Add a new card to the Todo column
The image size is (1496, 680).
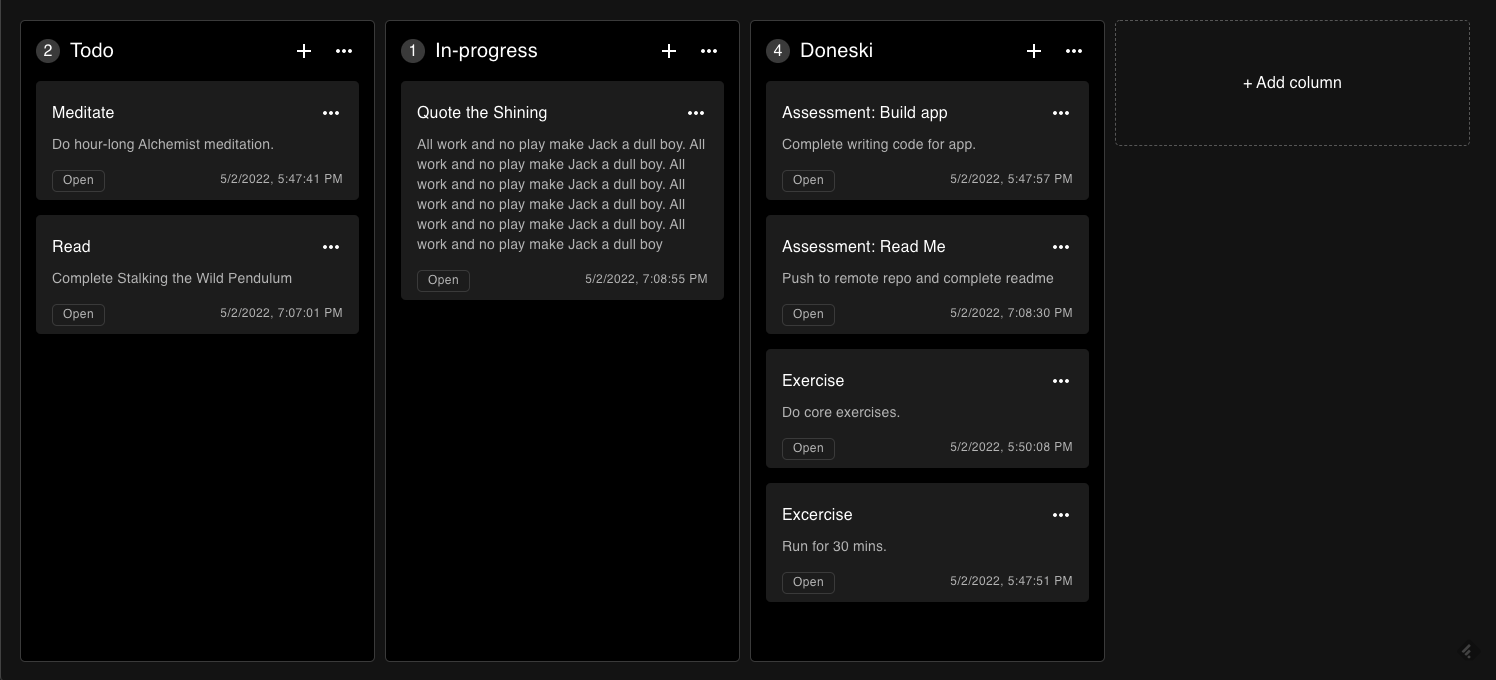tap(304, 51)
